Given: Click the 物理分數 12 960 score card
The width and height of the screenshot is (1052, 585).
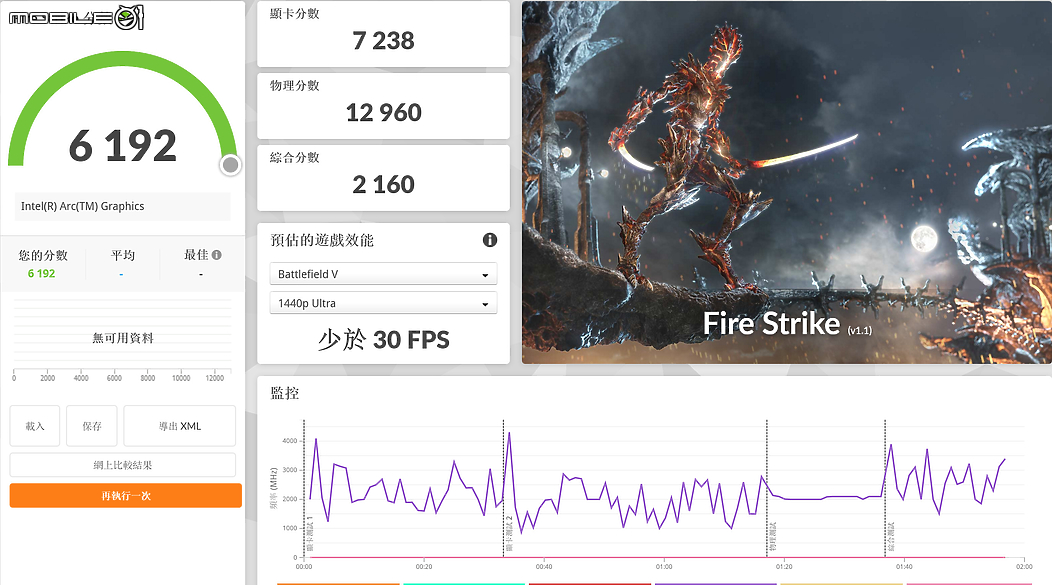Looking at the screenshot, I should (x=383, y=106).
